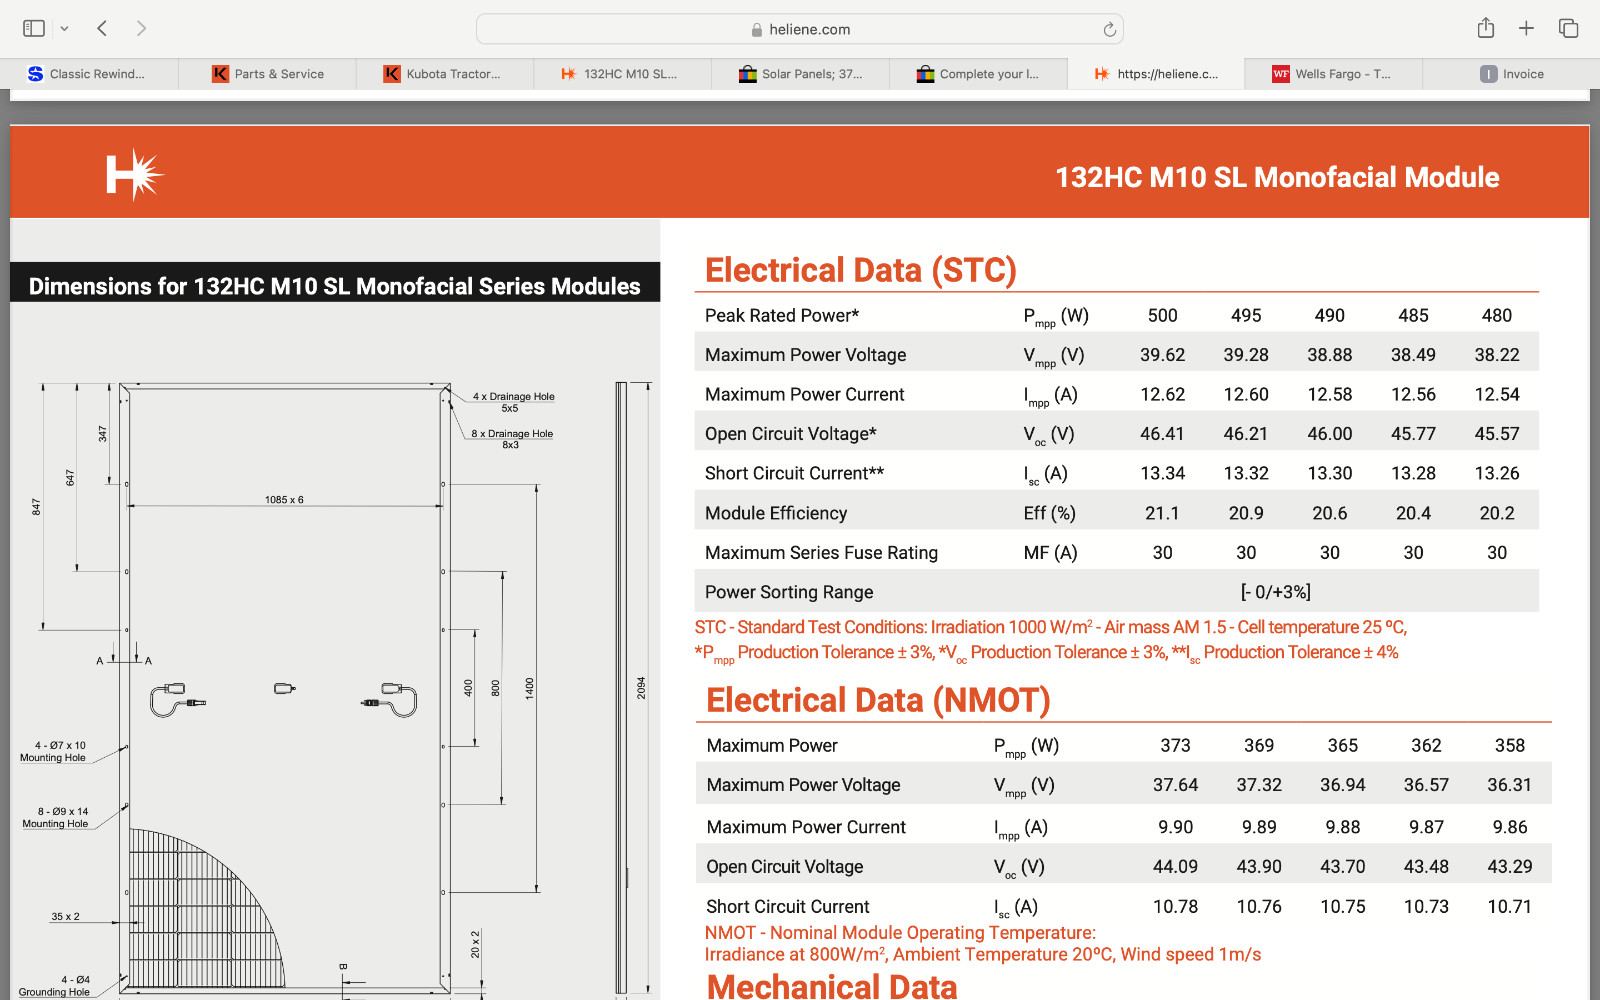Click the 1085 x 6 dimension label

[x=284, y=500]
